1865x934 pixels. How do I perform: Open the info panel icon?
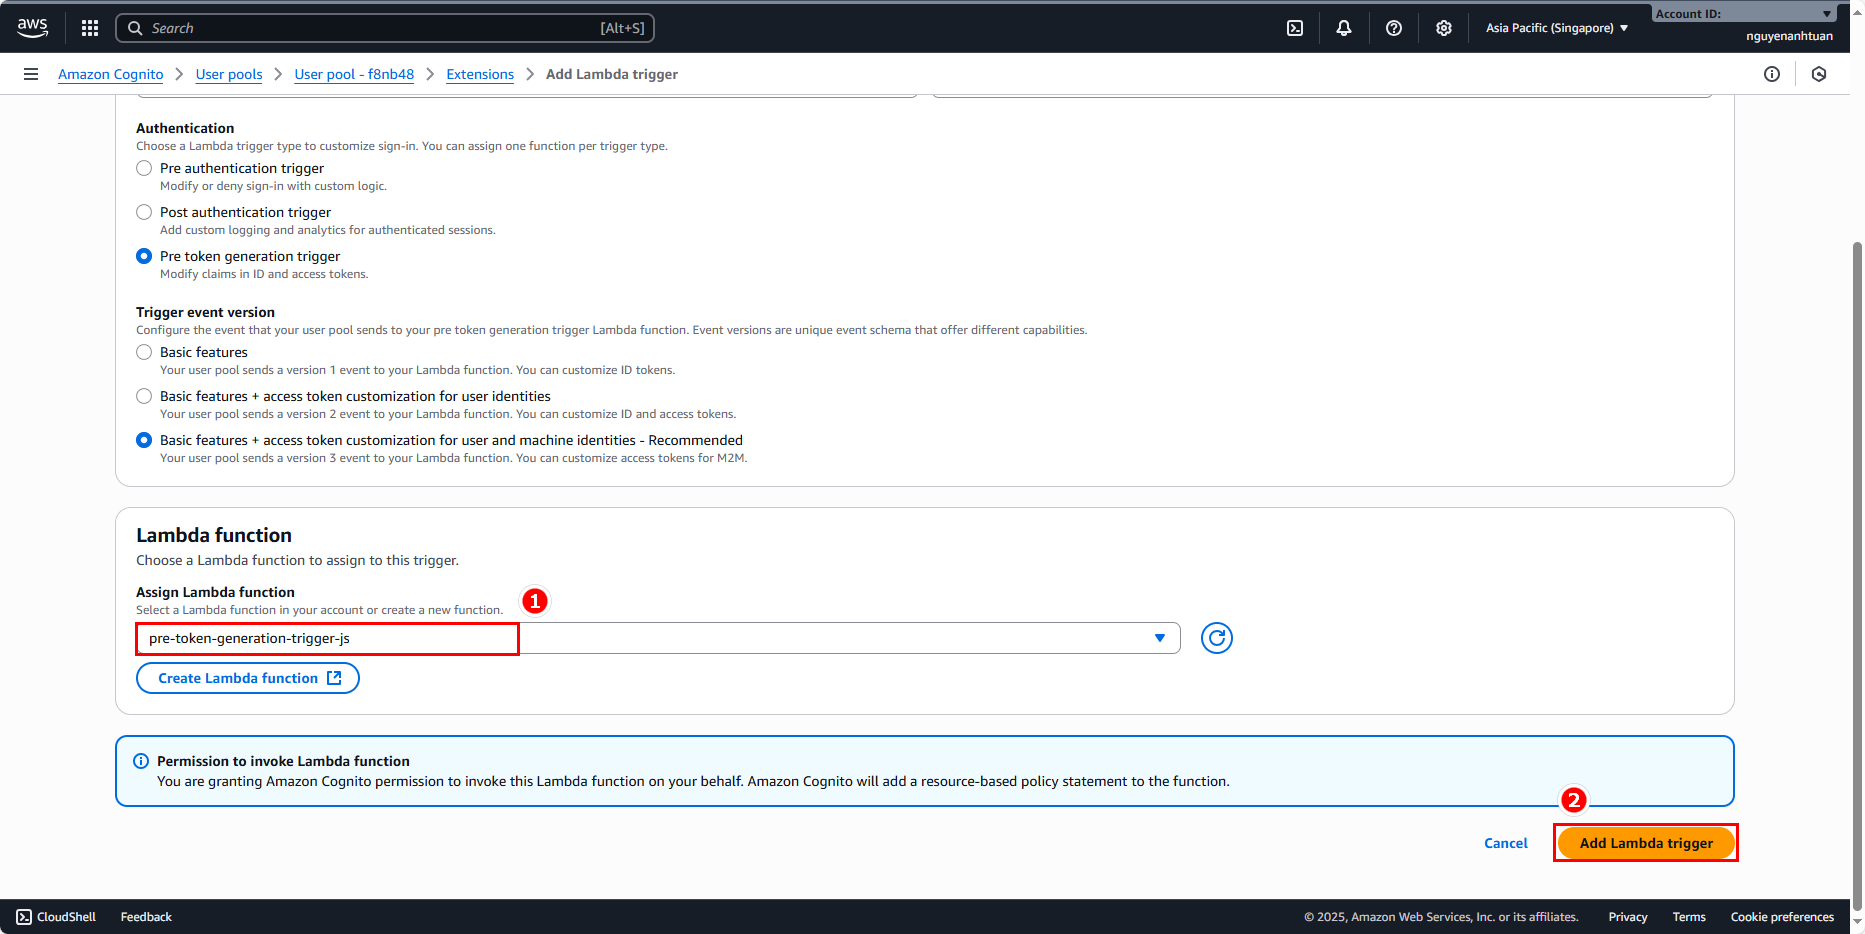(x=1772, y=74)
